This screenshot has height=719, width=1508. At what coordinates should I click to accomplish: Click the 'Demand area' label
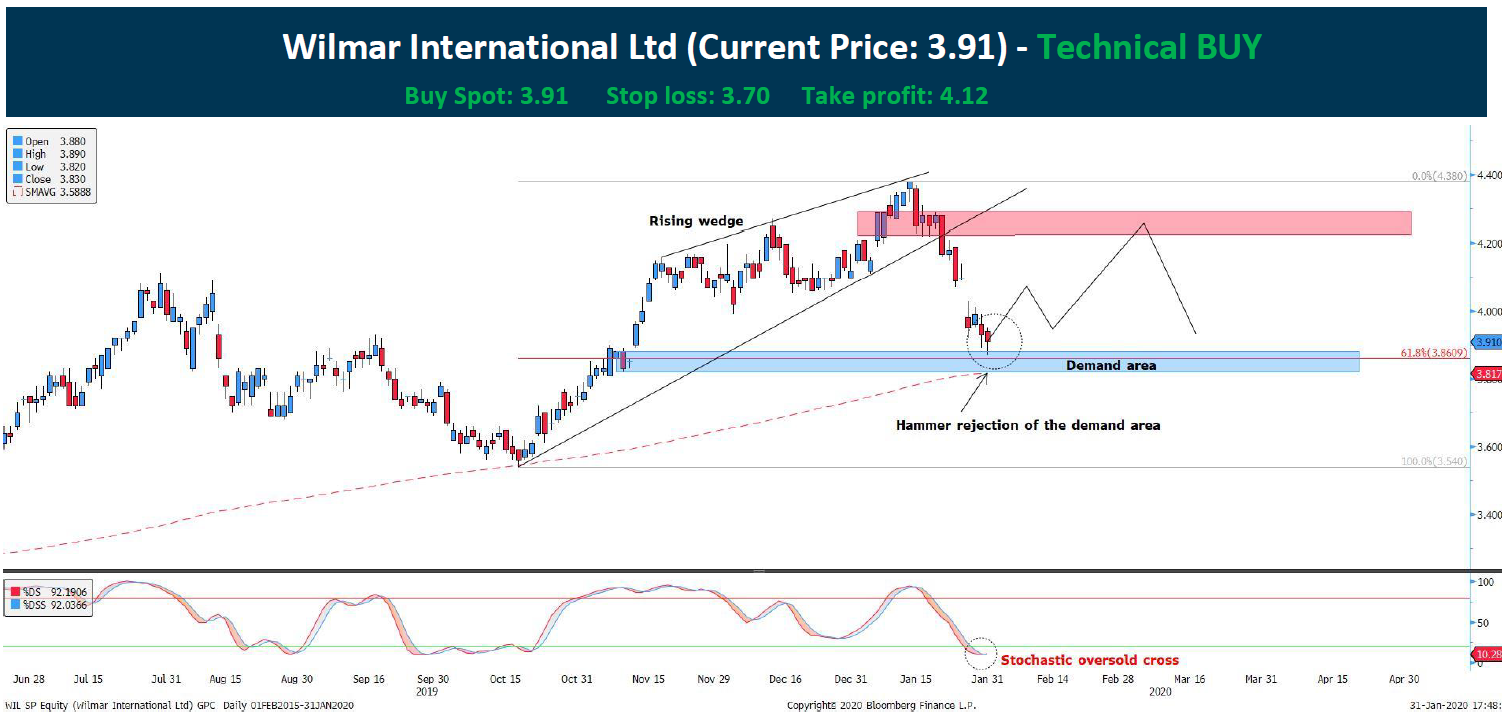coord(1110,365)
